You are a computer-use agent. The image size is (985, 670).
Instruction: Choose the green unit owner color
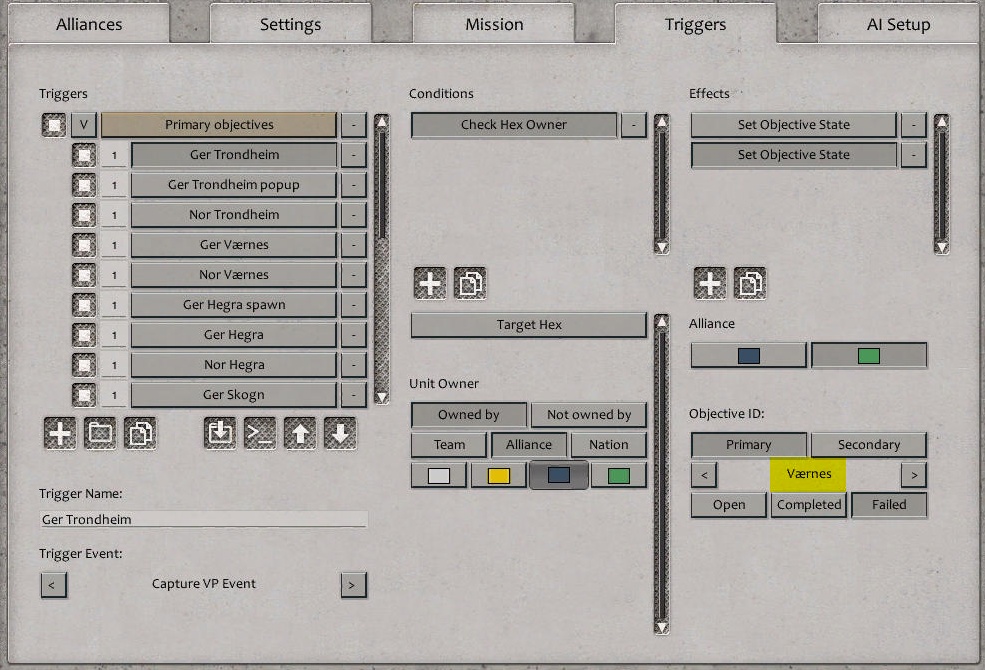pyautogui.click(x=619, y=475)
